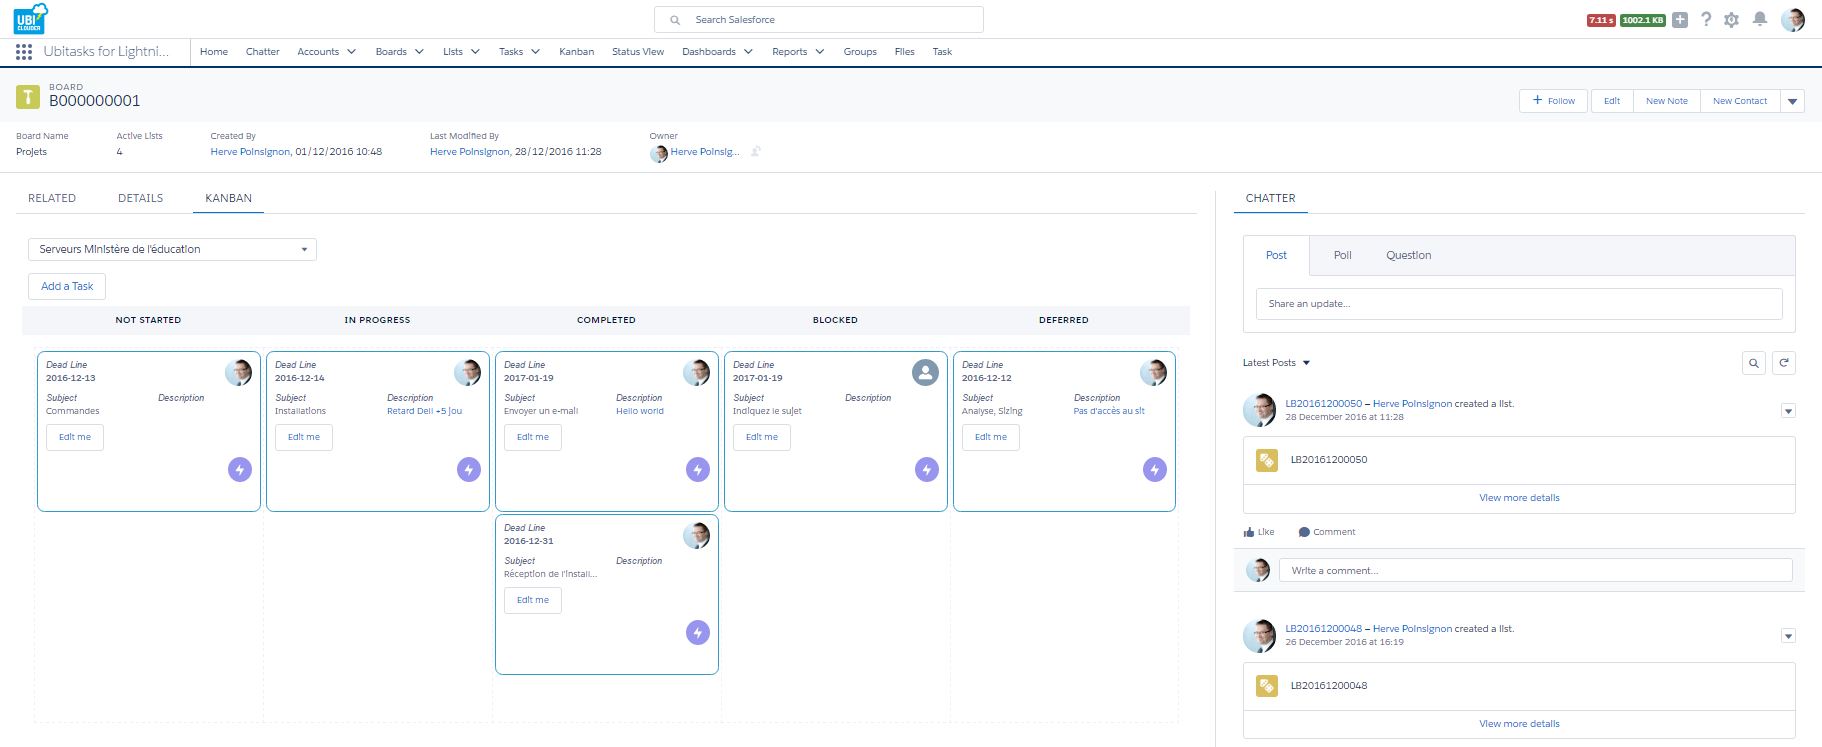Screen dimensions: 1822x747
Task: Click the avatar on the Commandes card
Action: pos(239,373)
